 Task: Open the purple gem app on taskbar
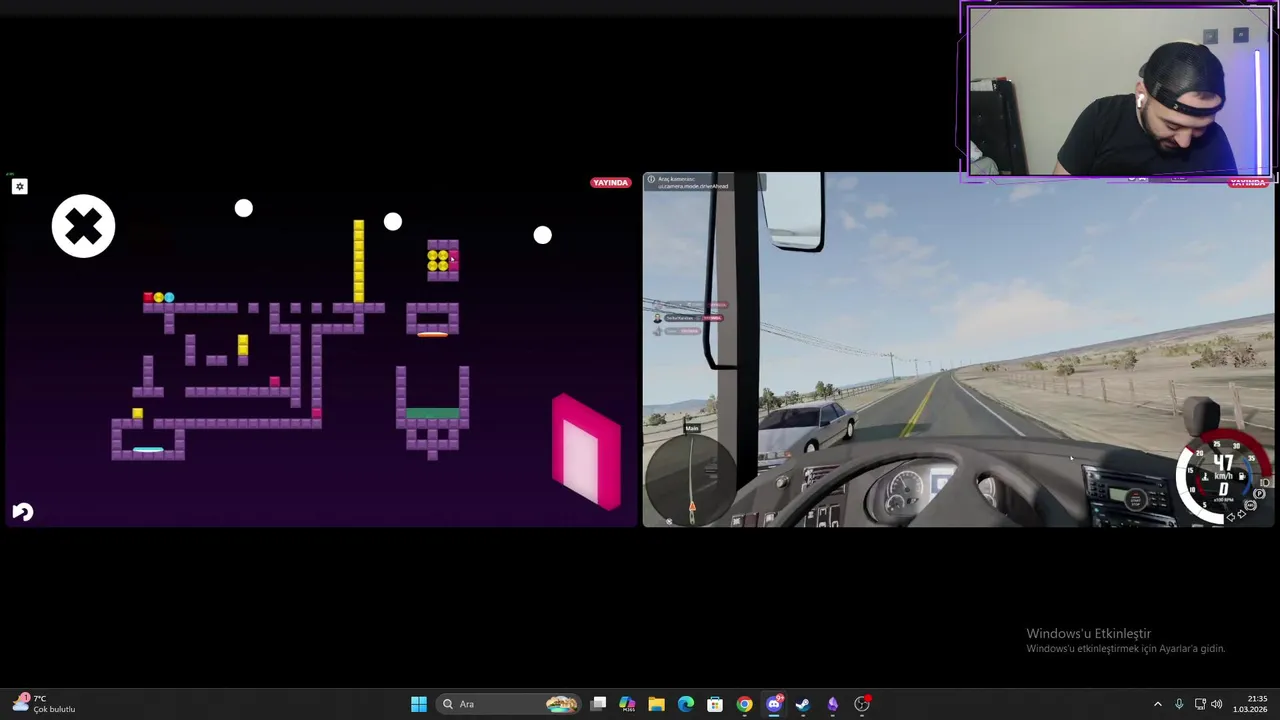click(832, 704)
